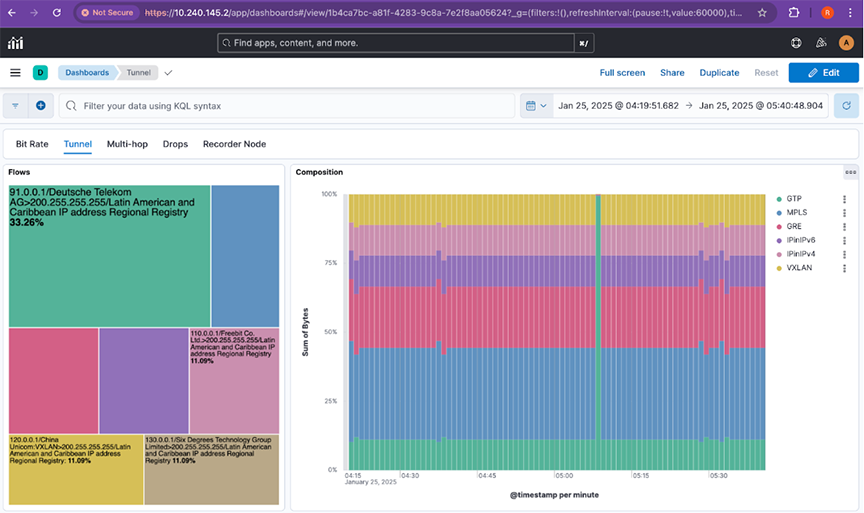Open the help globe icon in header

pos(796,43)
